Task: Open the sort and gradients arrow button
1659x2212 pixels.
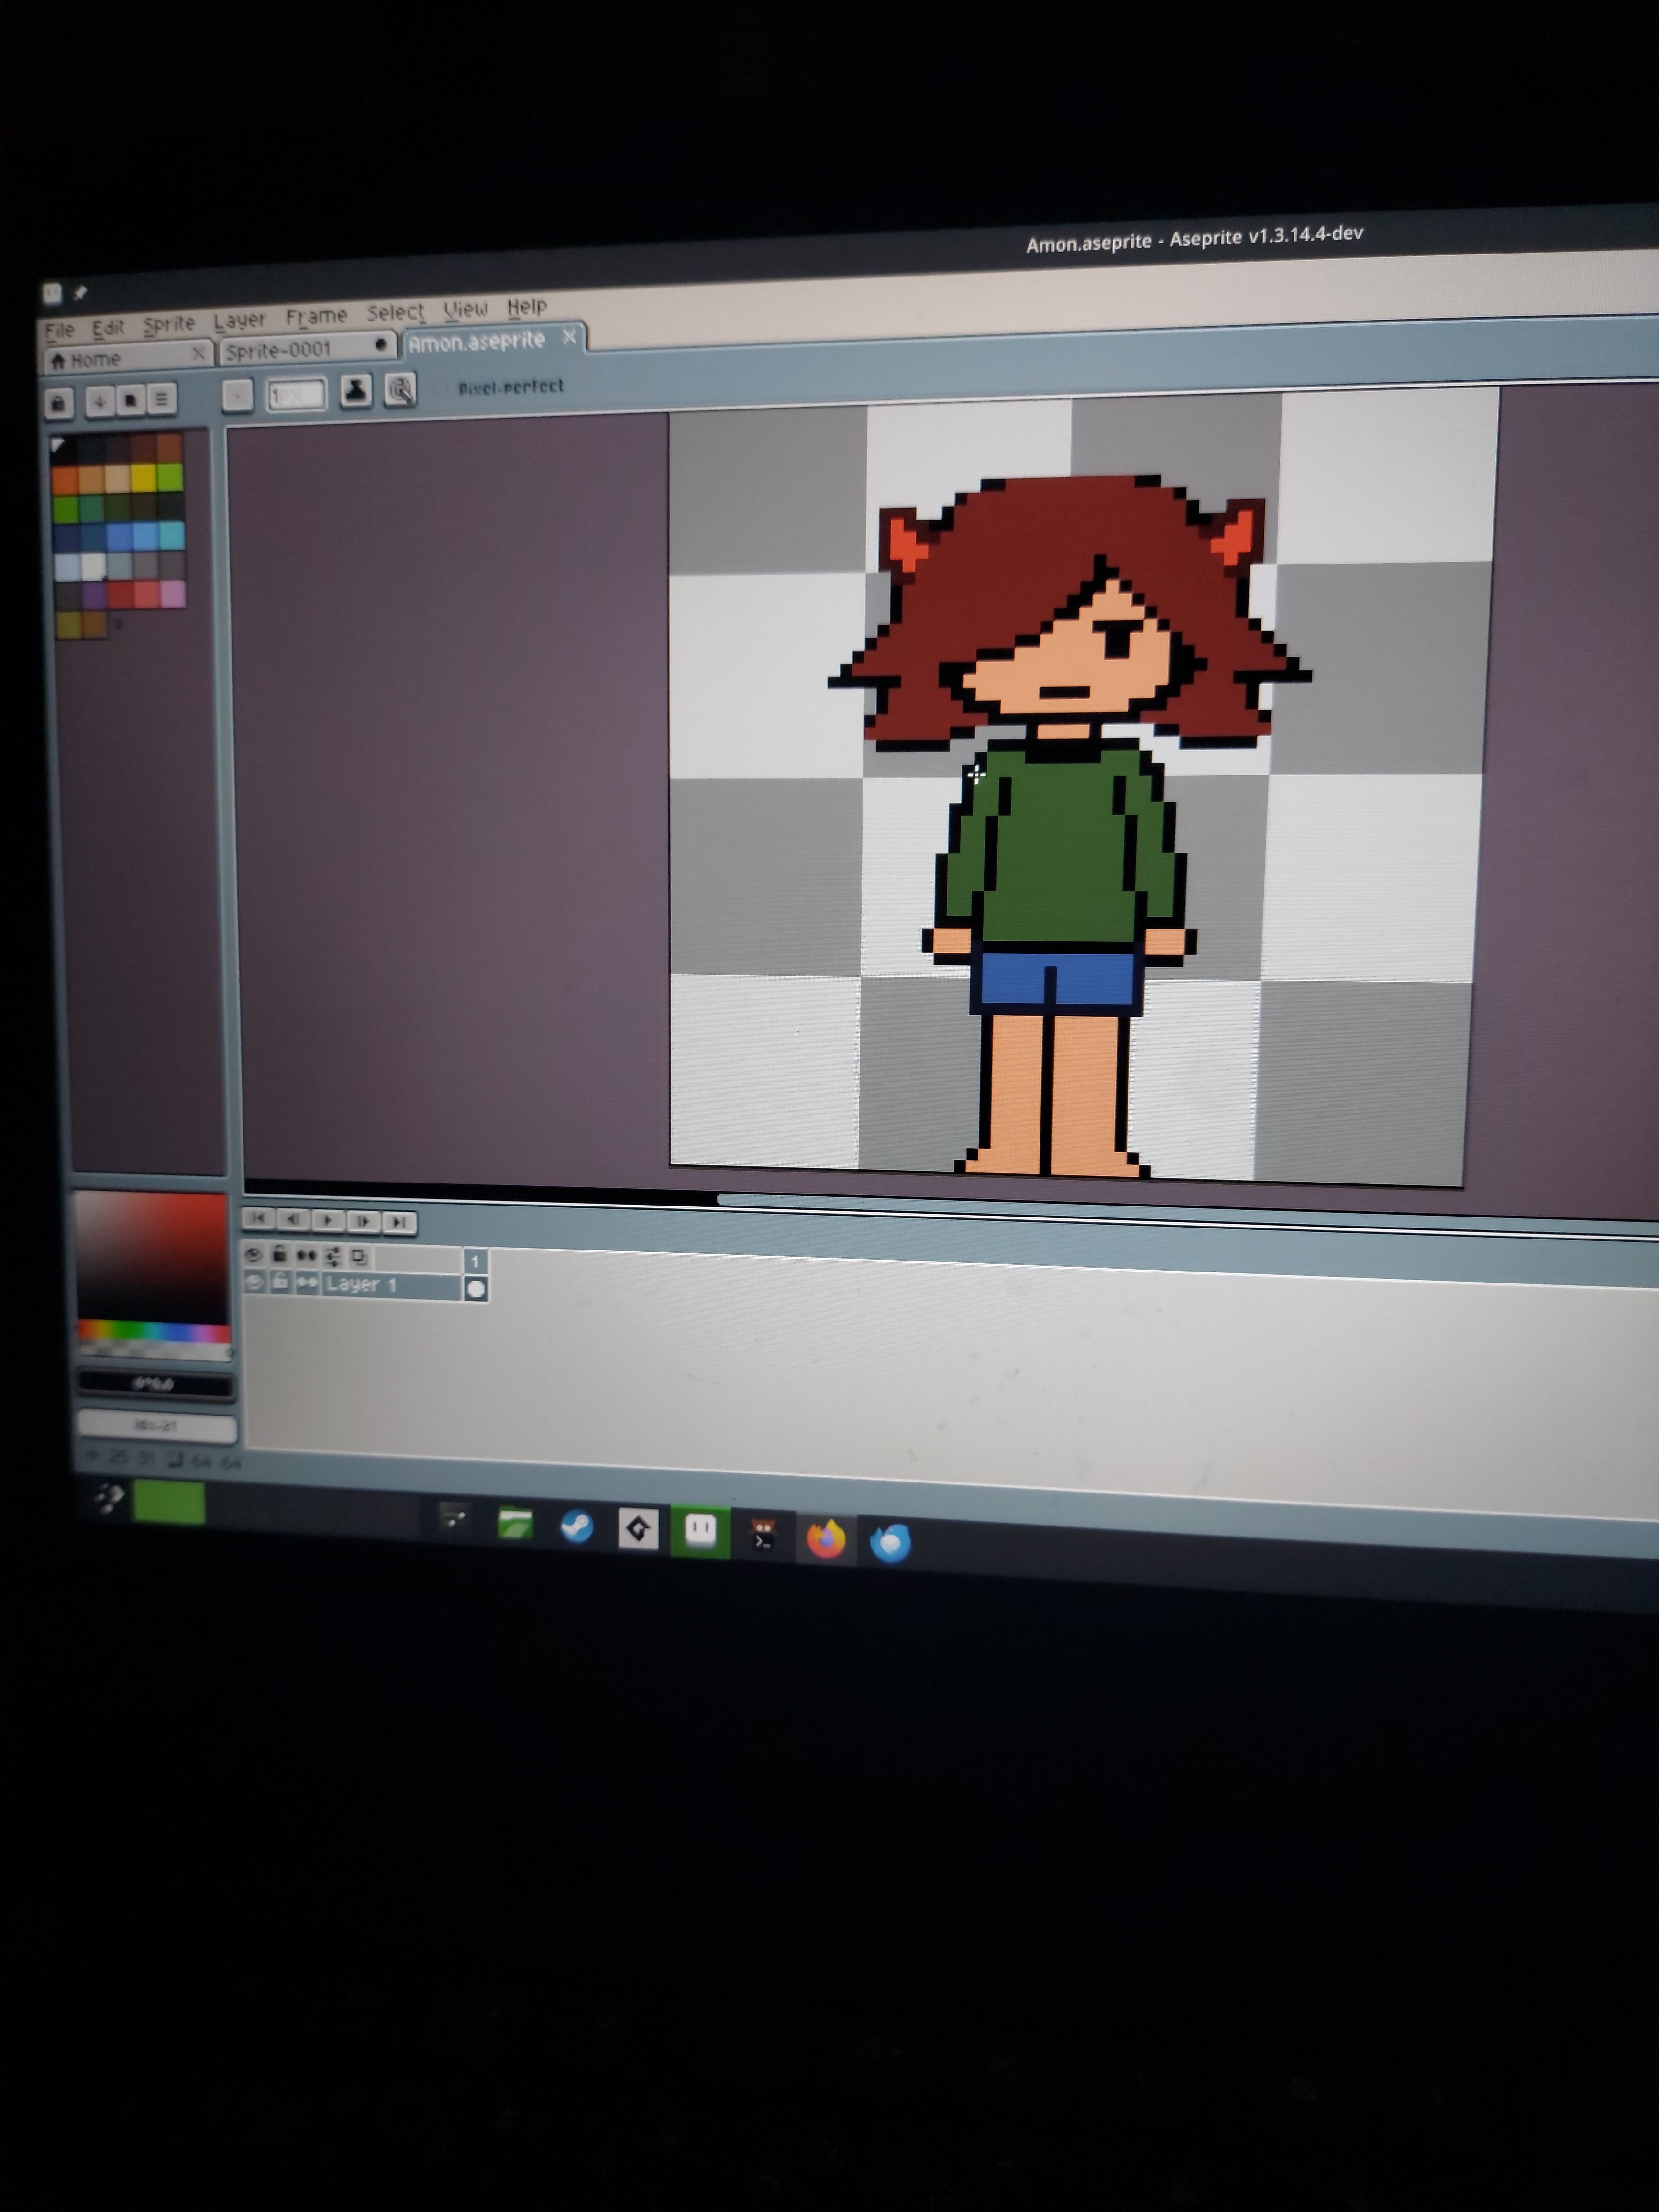Action: [x=99, y=401]
